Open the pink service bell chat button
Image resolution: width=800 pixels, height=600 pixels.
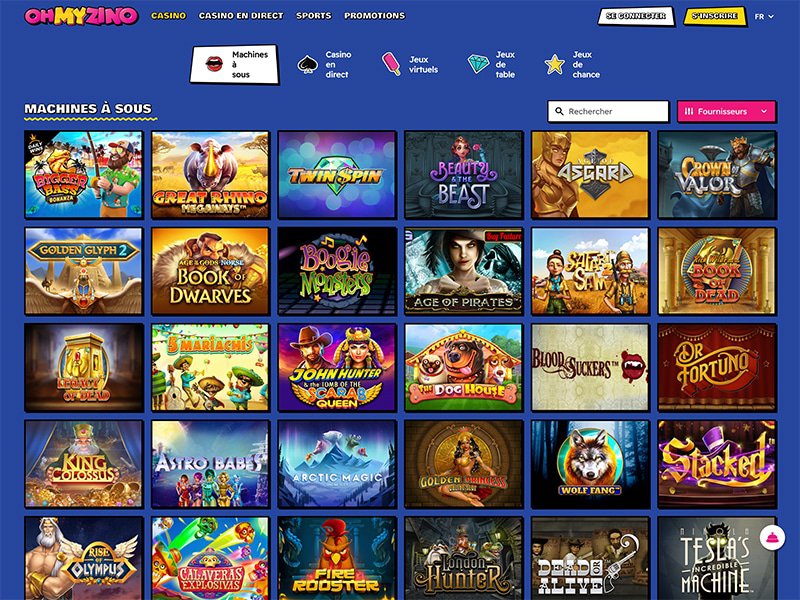(x=772, y=537)
